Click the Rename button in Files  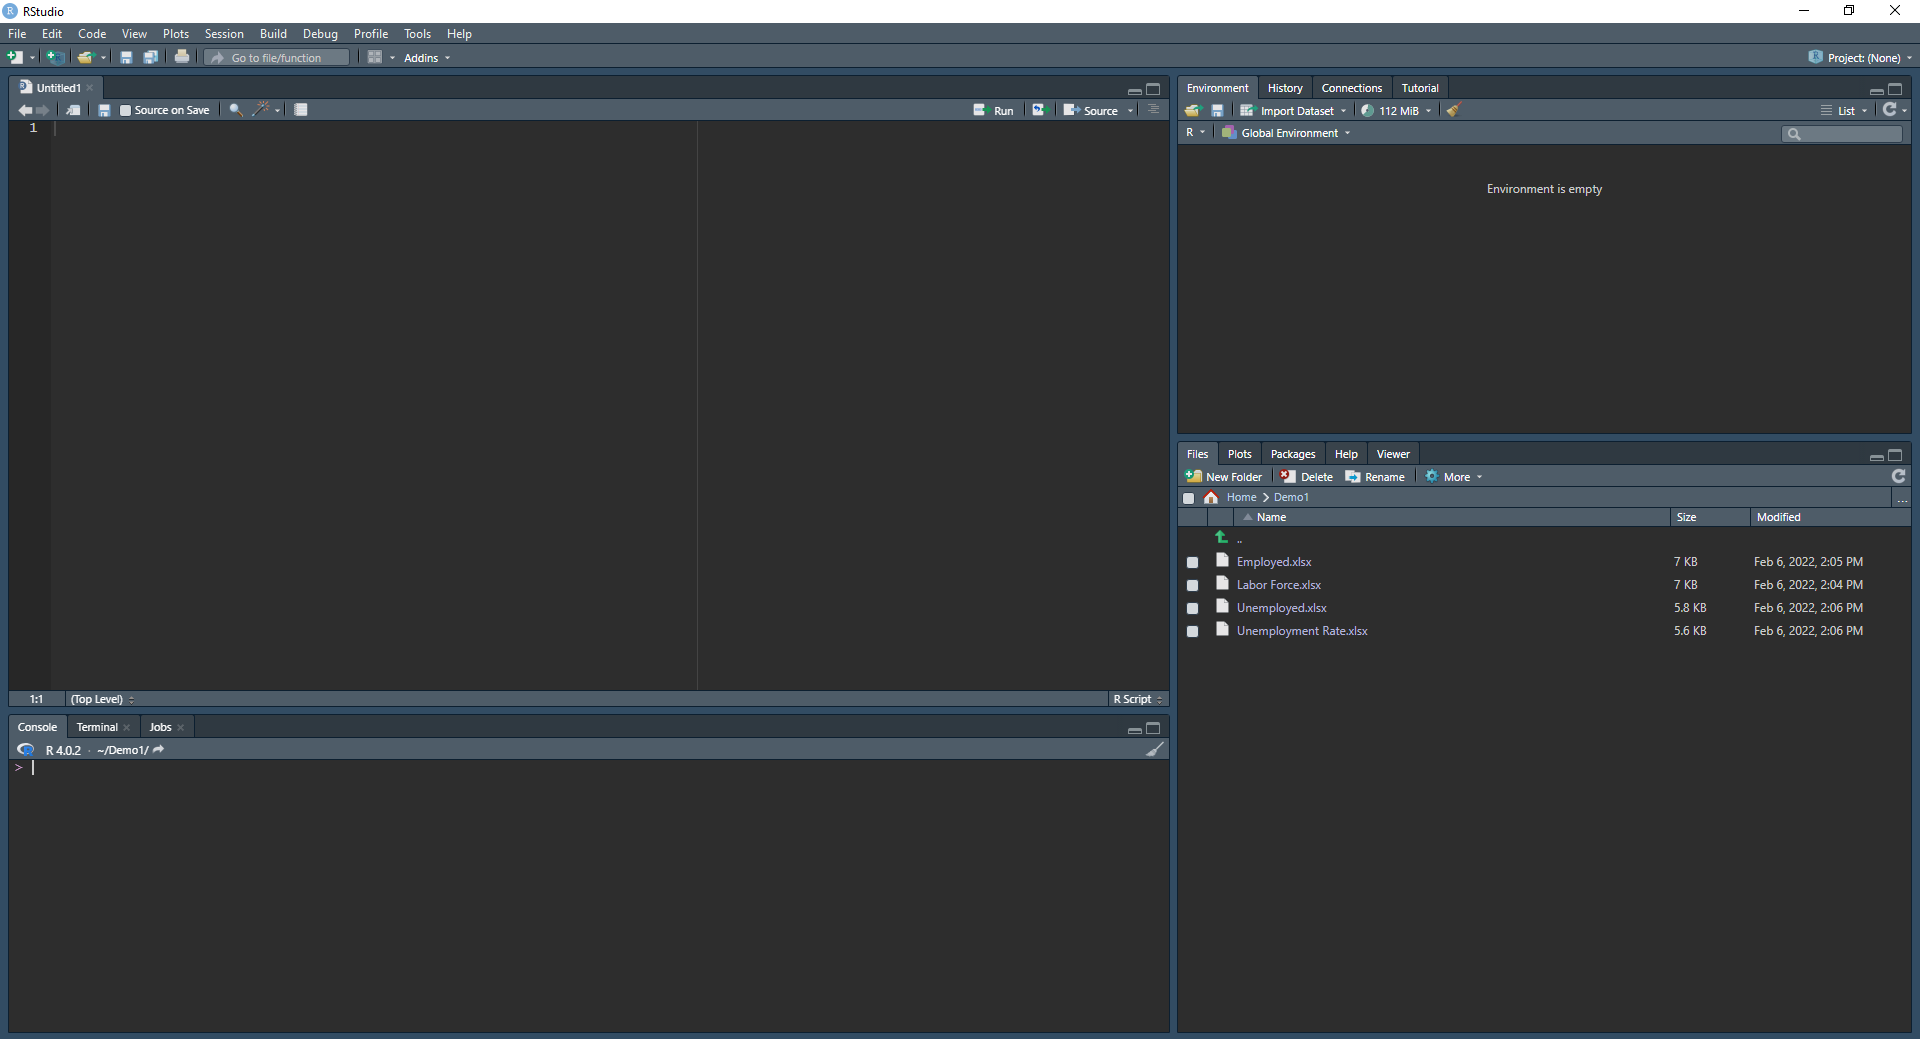coord(1375,477)
